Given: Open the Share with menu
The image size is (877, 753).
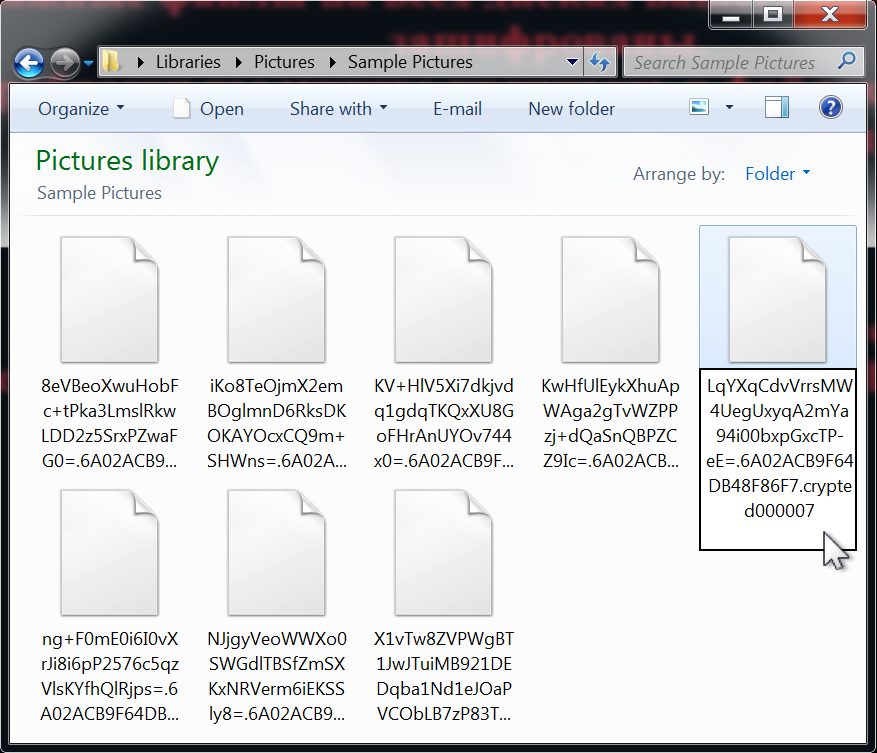Looking at the screenshot, I should 338,109.
